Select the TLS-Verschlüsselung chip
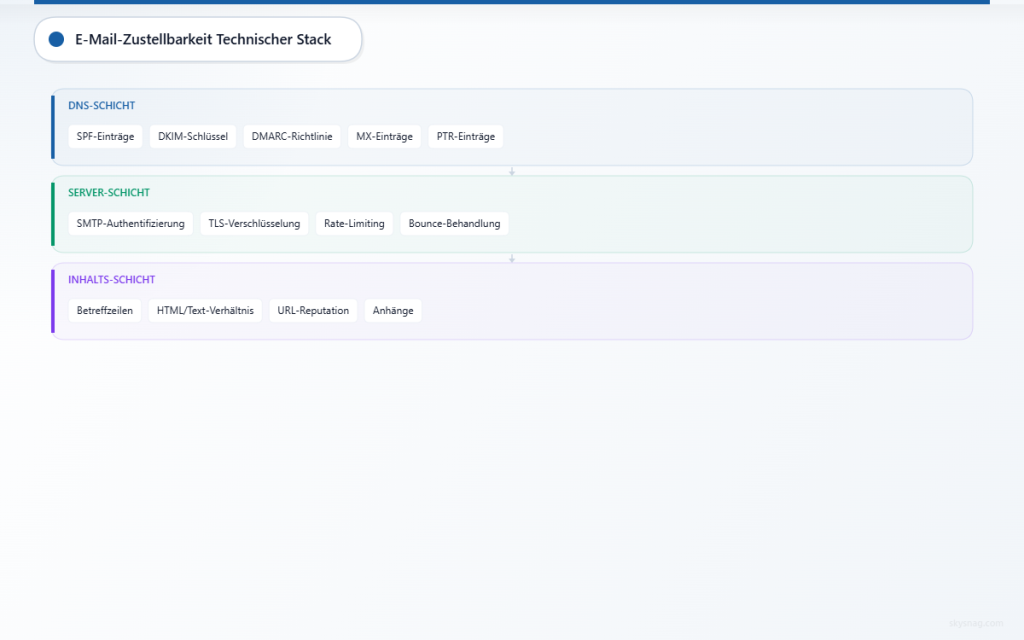 [254, 224]
